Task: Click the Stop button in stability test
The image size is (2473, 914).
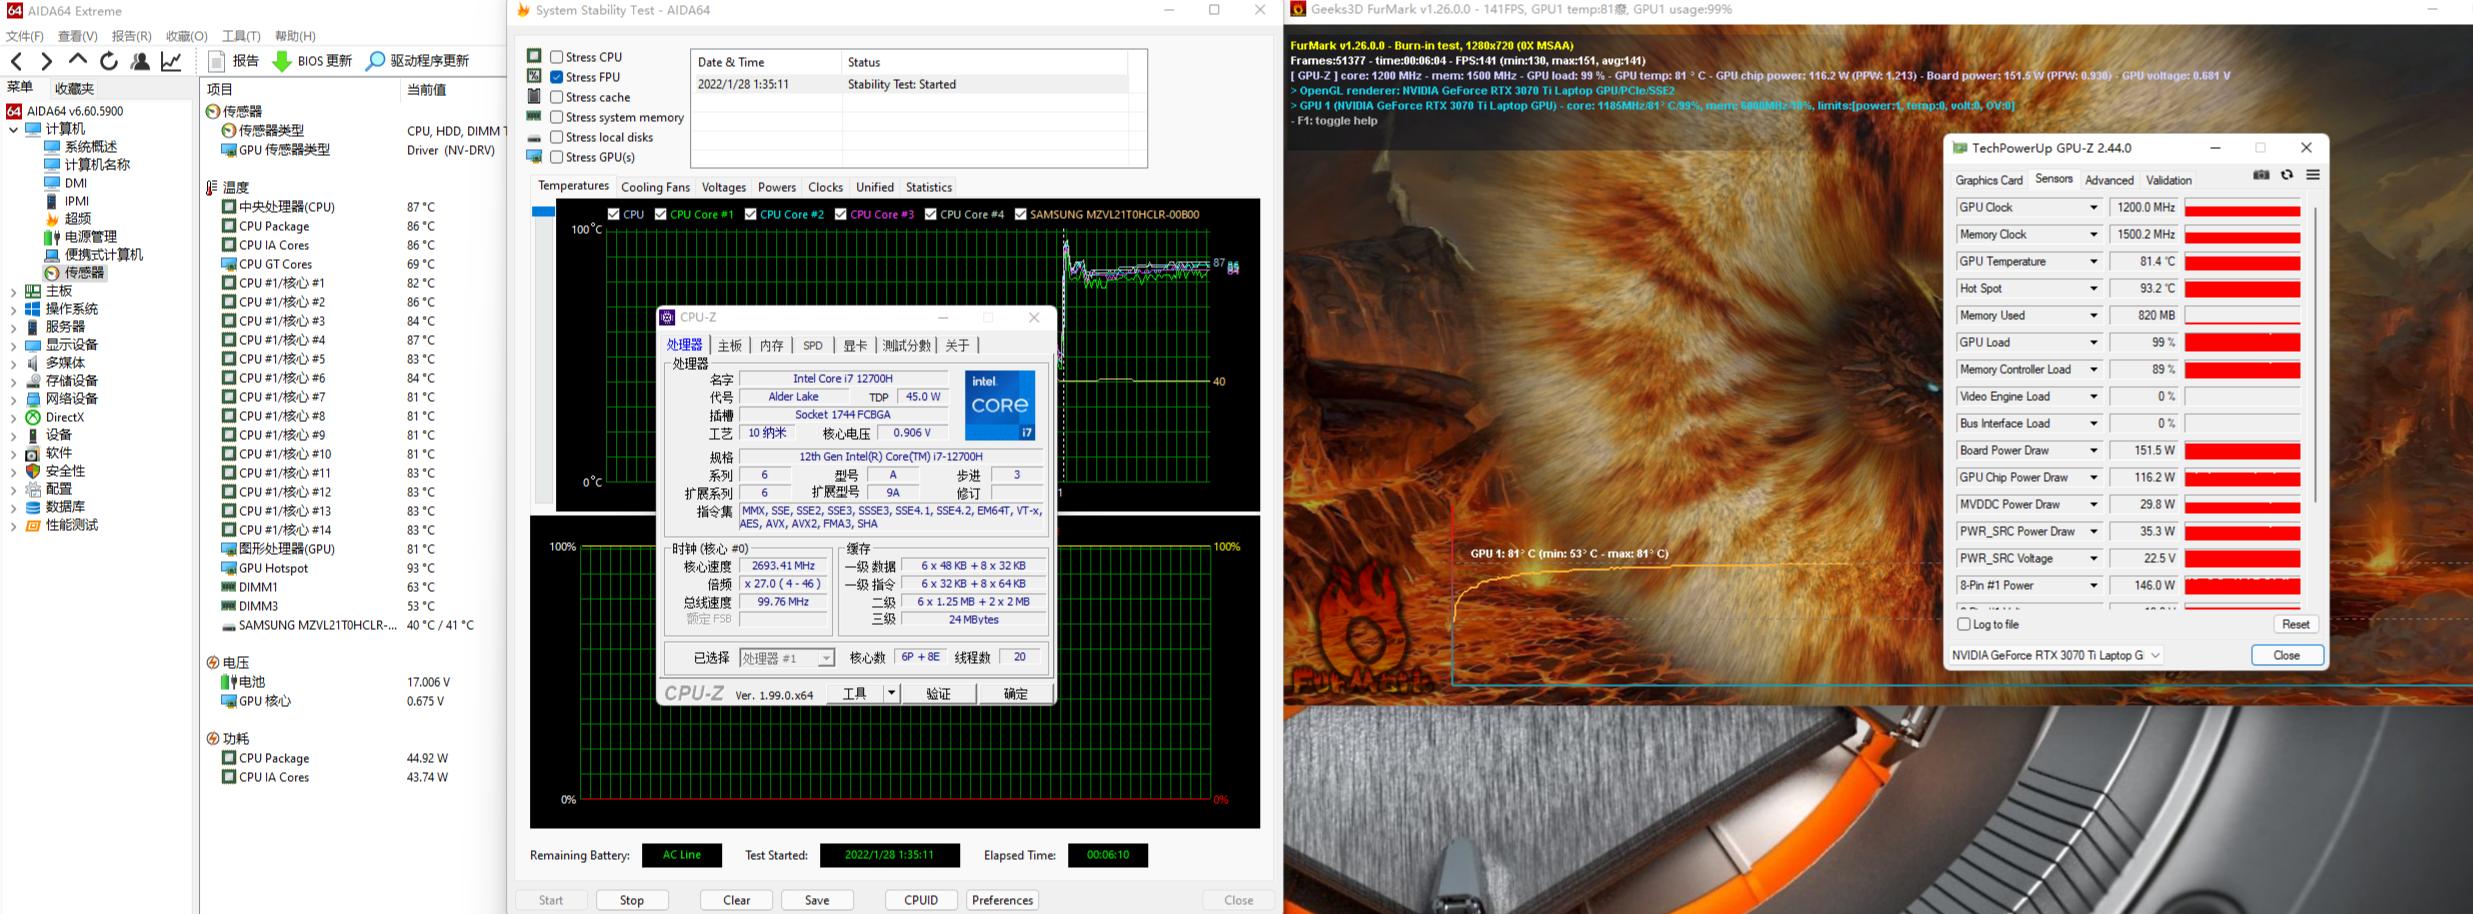Action: click(632, 900)
